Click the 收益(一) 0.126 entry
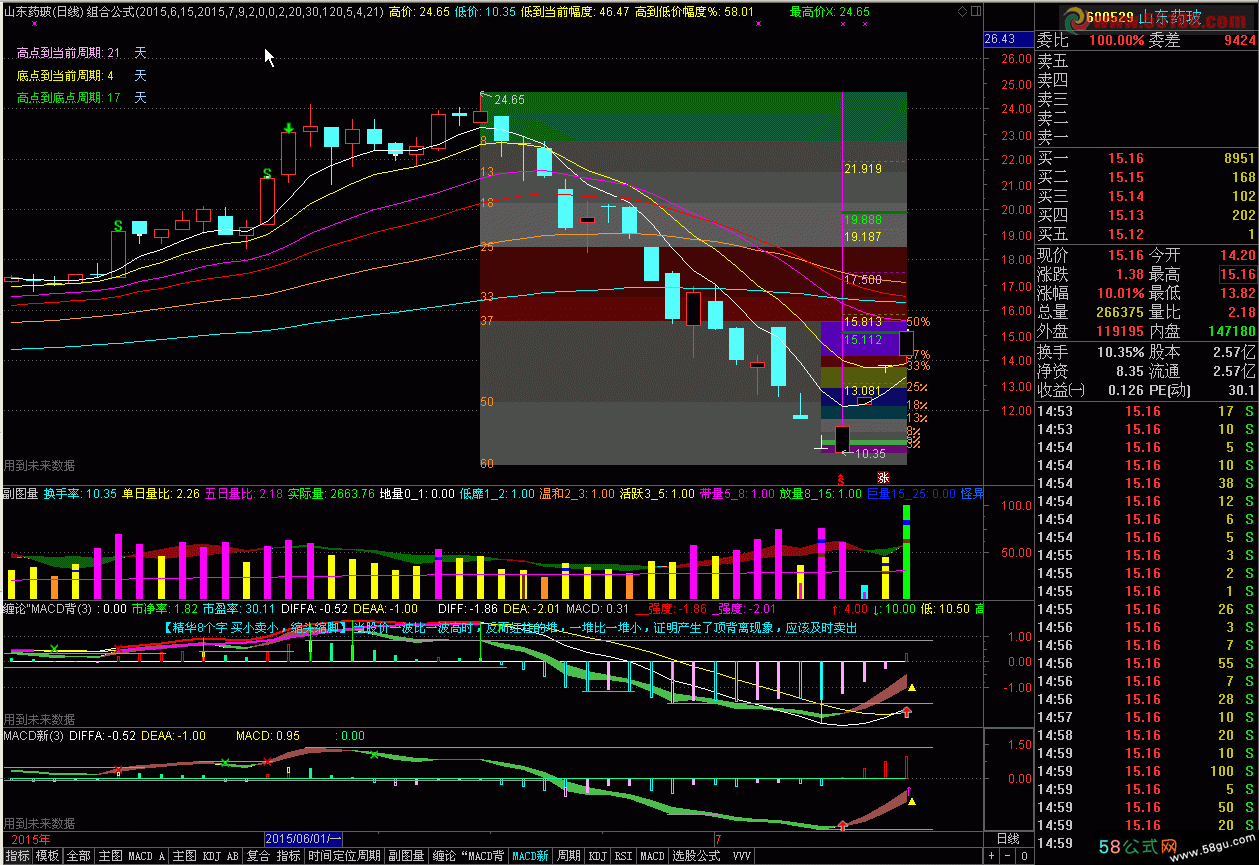Image resolution: width=1259 pixels, height=865 pixels. pos(1092,390)
